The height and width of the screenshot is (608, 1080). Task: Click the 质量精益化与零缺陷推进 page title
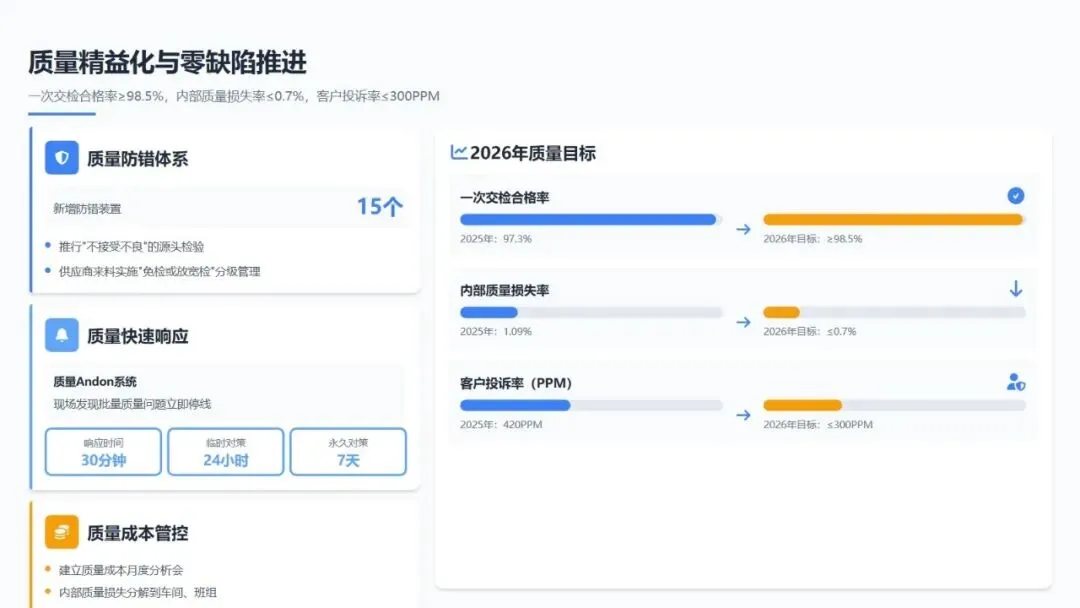(167, 62)
